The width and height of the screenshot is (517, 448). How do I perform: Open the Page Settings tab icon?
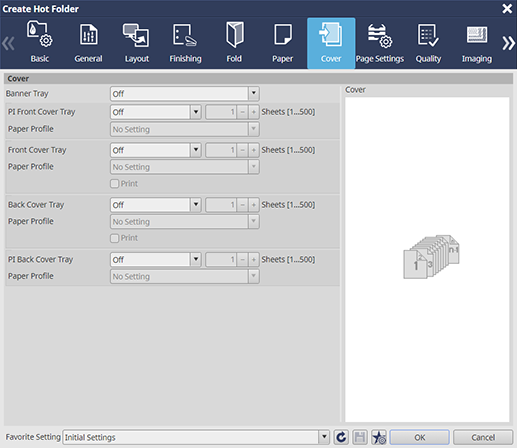[x=379, y=36]
